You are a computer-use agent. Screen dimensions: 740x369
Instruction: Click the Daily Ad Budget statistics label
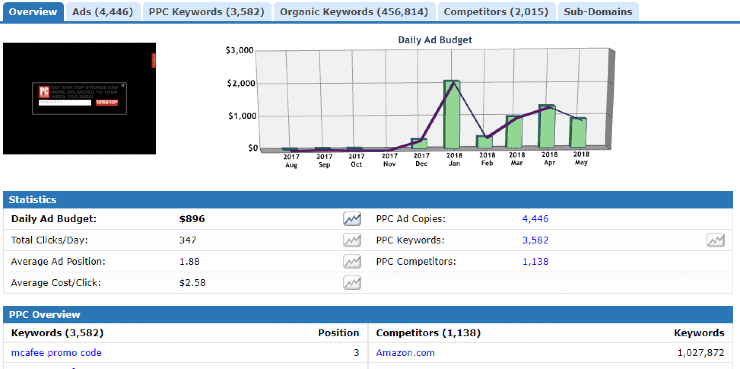(x=53, y=219)
